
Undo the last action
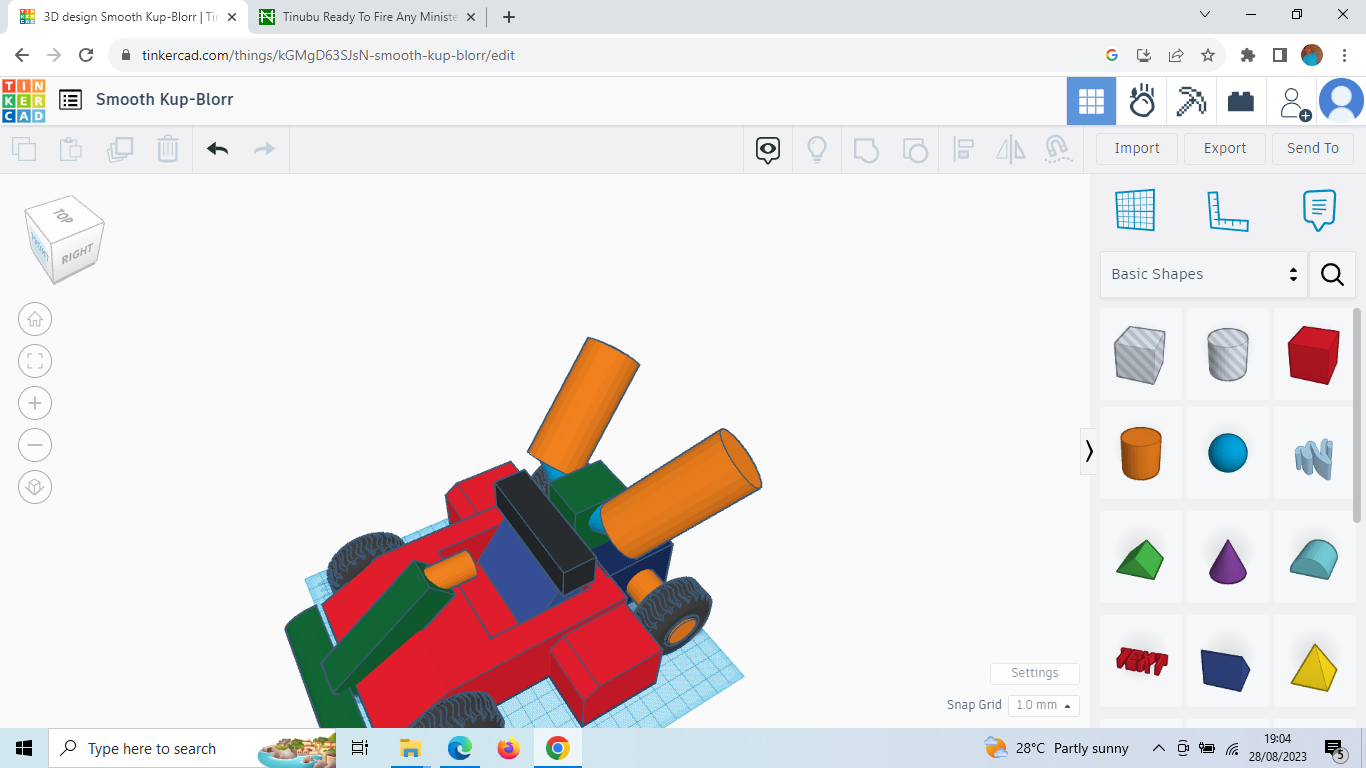(x=217, y=148)
